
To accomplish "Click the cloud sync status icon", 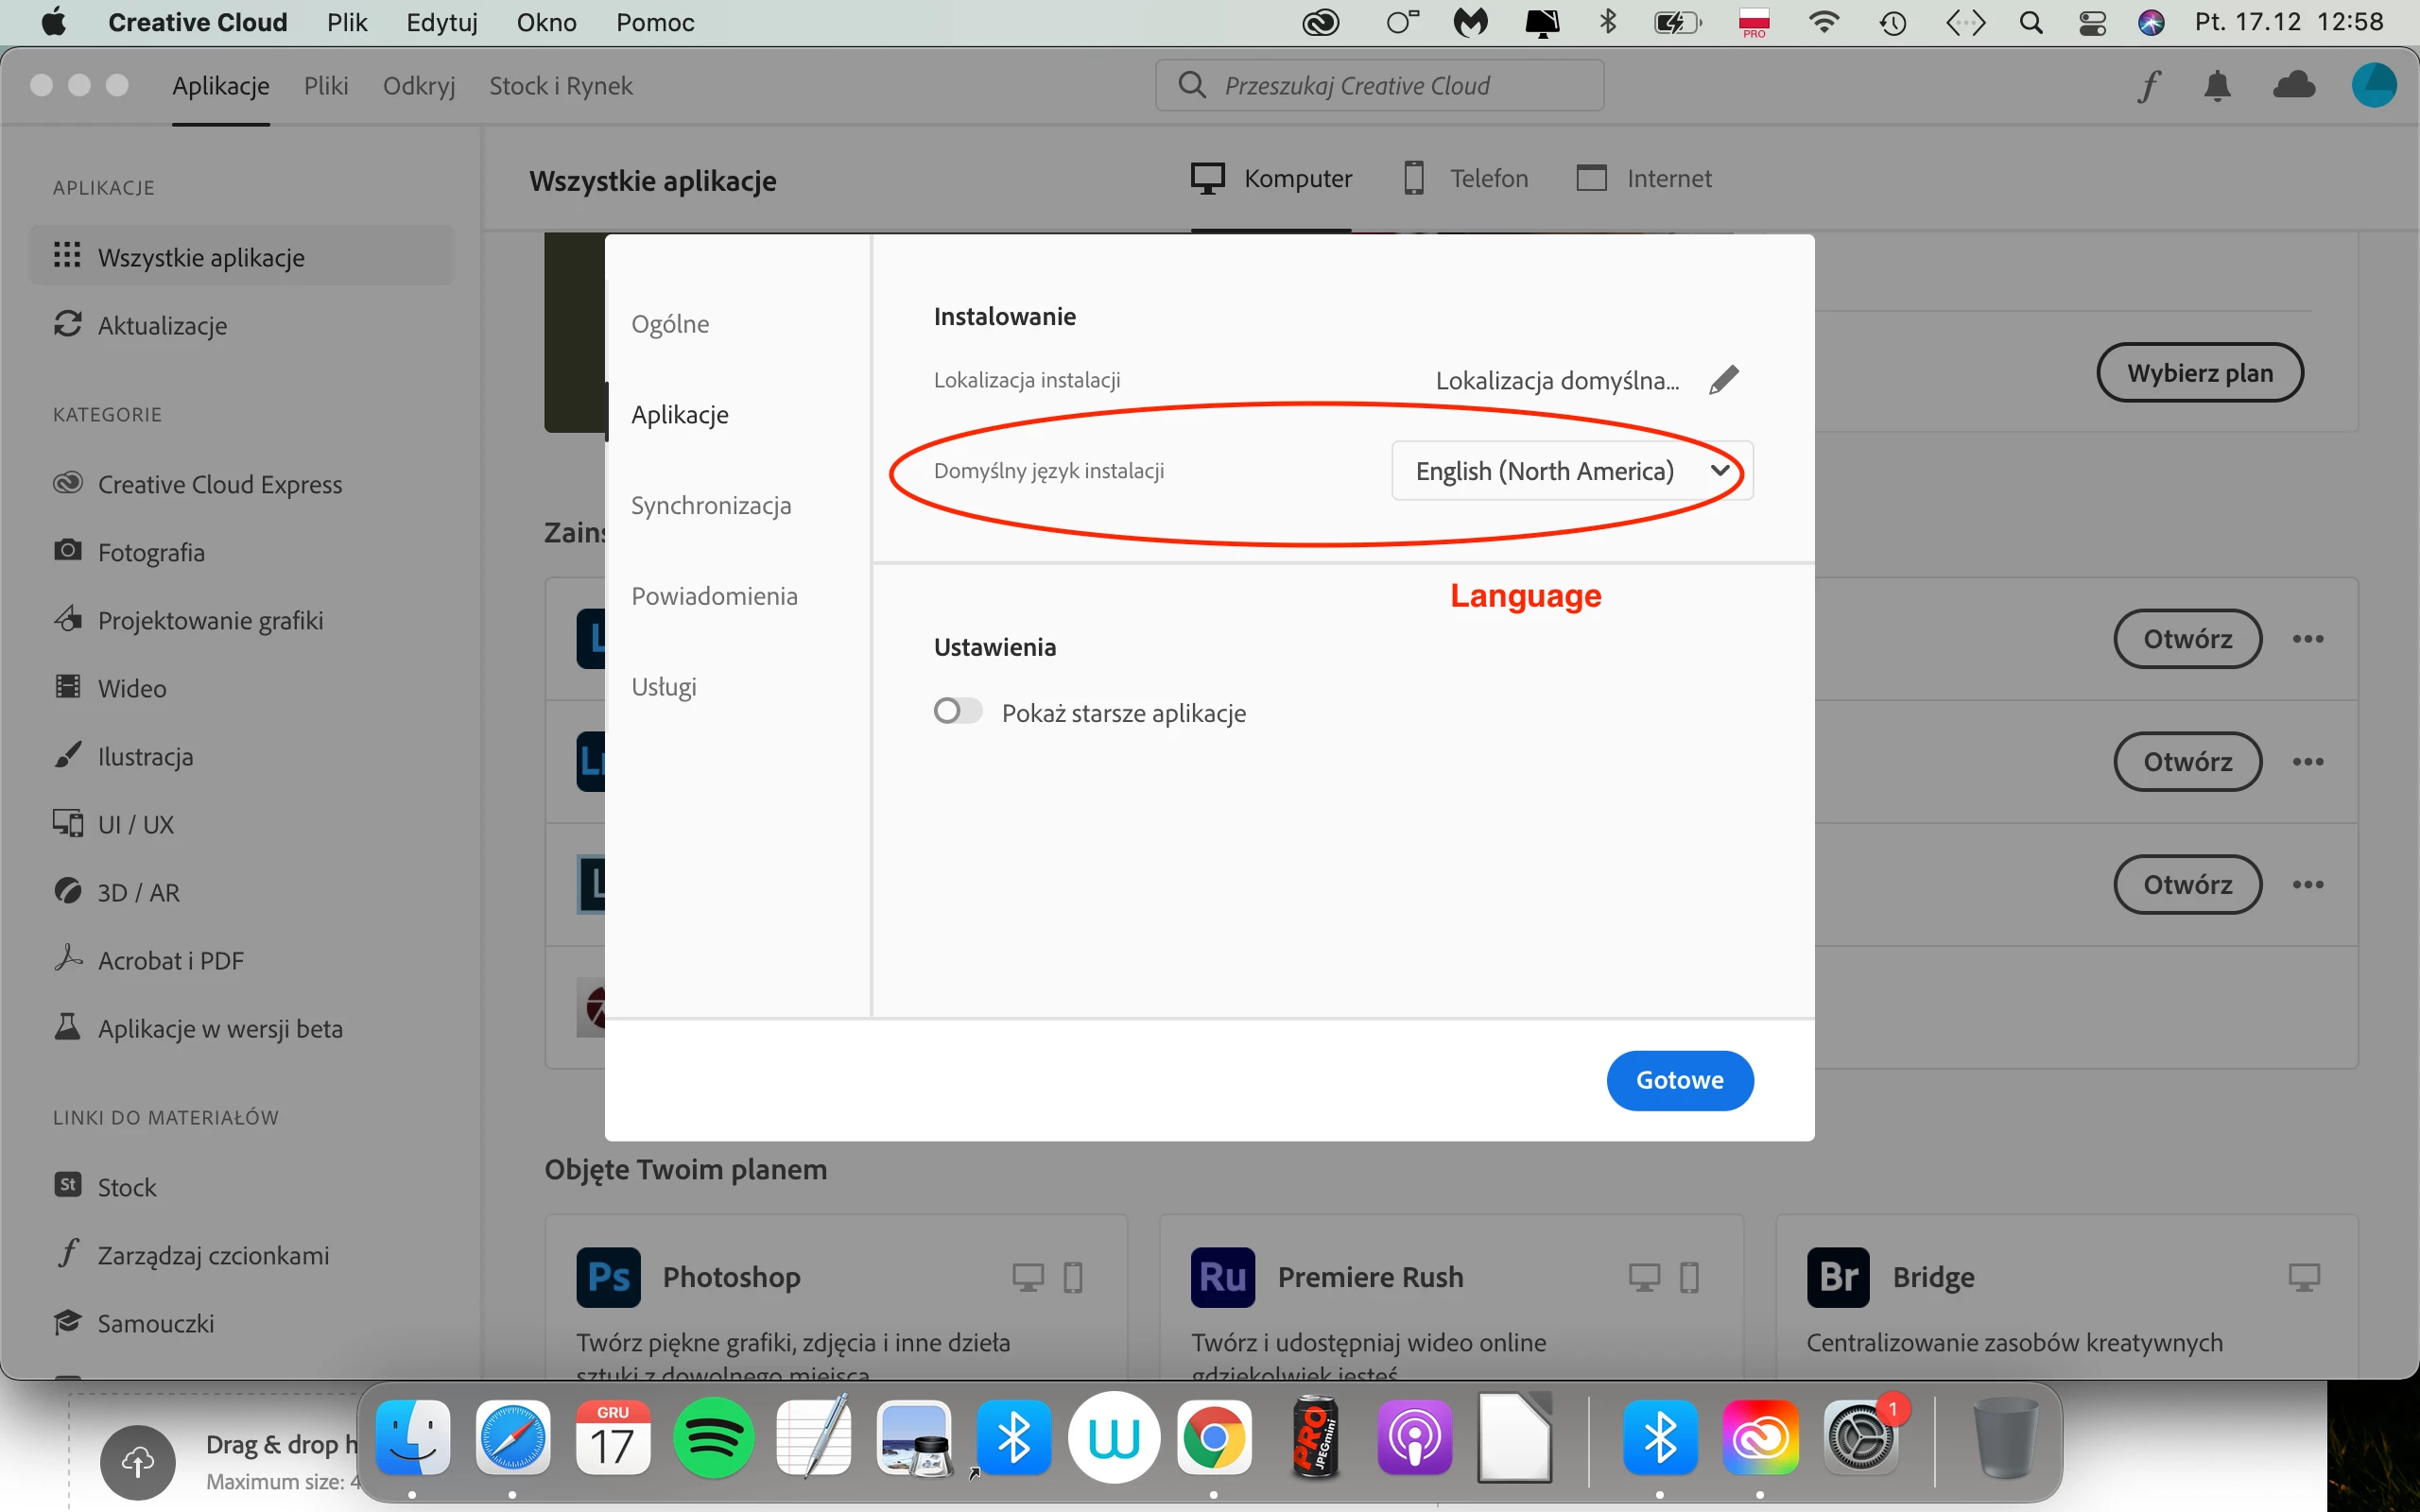I will [x=2294, y=86].
